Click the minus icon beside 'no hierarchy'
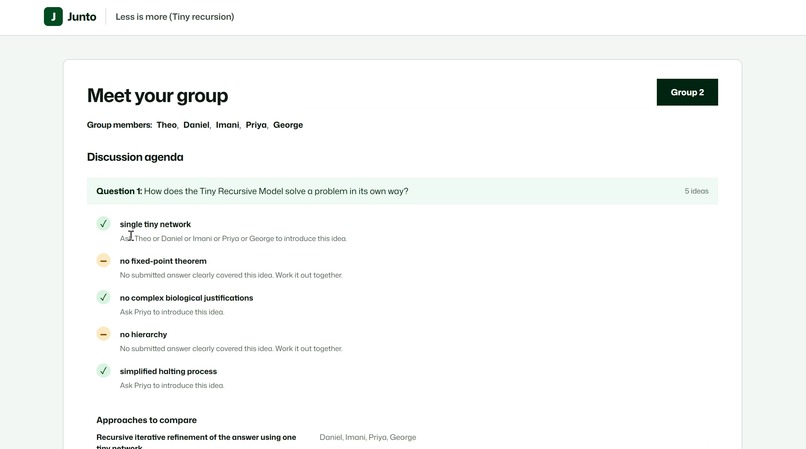 point(103,334)
